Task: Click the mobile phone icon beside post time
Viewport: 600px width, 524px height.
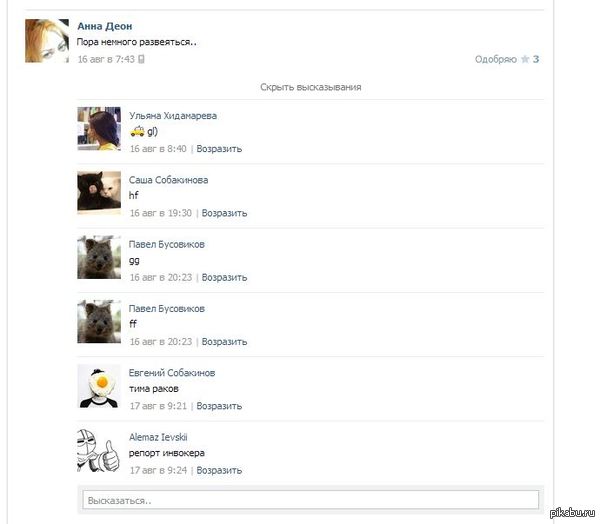Action: pos(141,59)
